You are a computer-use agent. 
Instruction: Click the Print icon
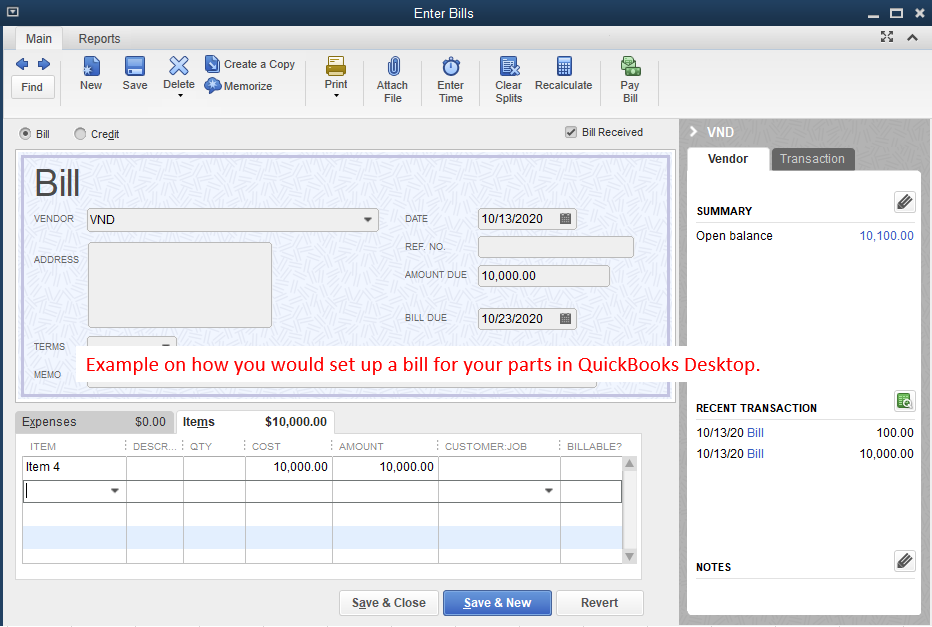(336, 66)
